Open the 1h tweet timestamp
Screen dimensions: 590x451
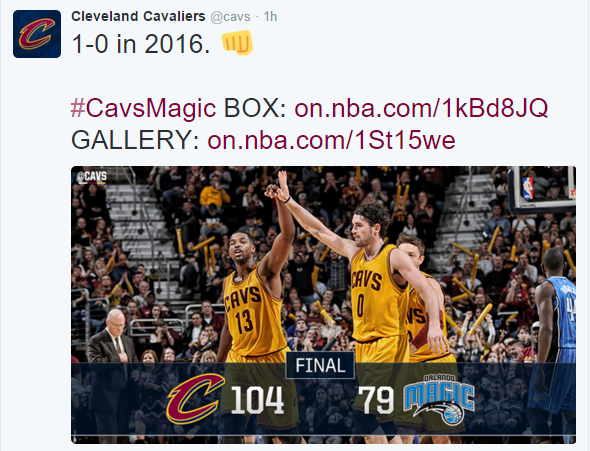(270, 17)
